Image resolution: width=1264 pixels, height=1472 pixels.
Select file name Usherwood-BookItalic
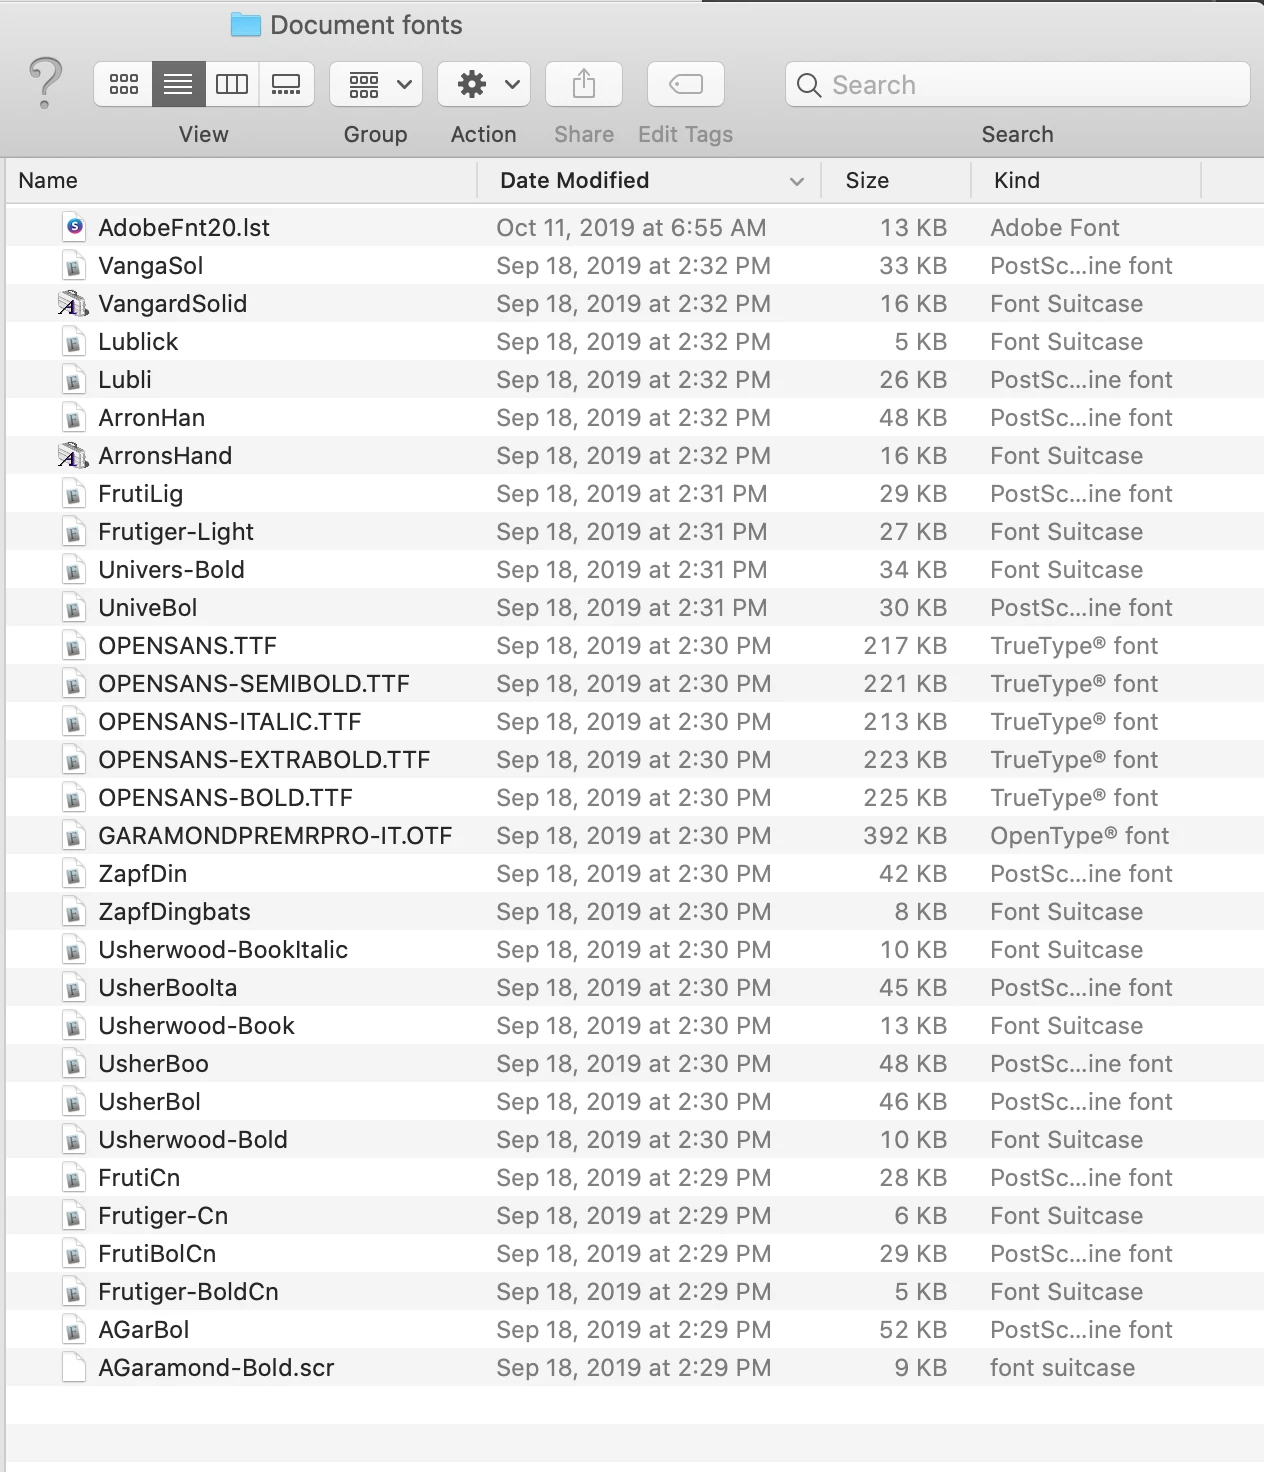pyautogui.click(x=223, y=949)
